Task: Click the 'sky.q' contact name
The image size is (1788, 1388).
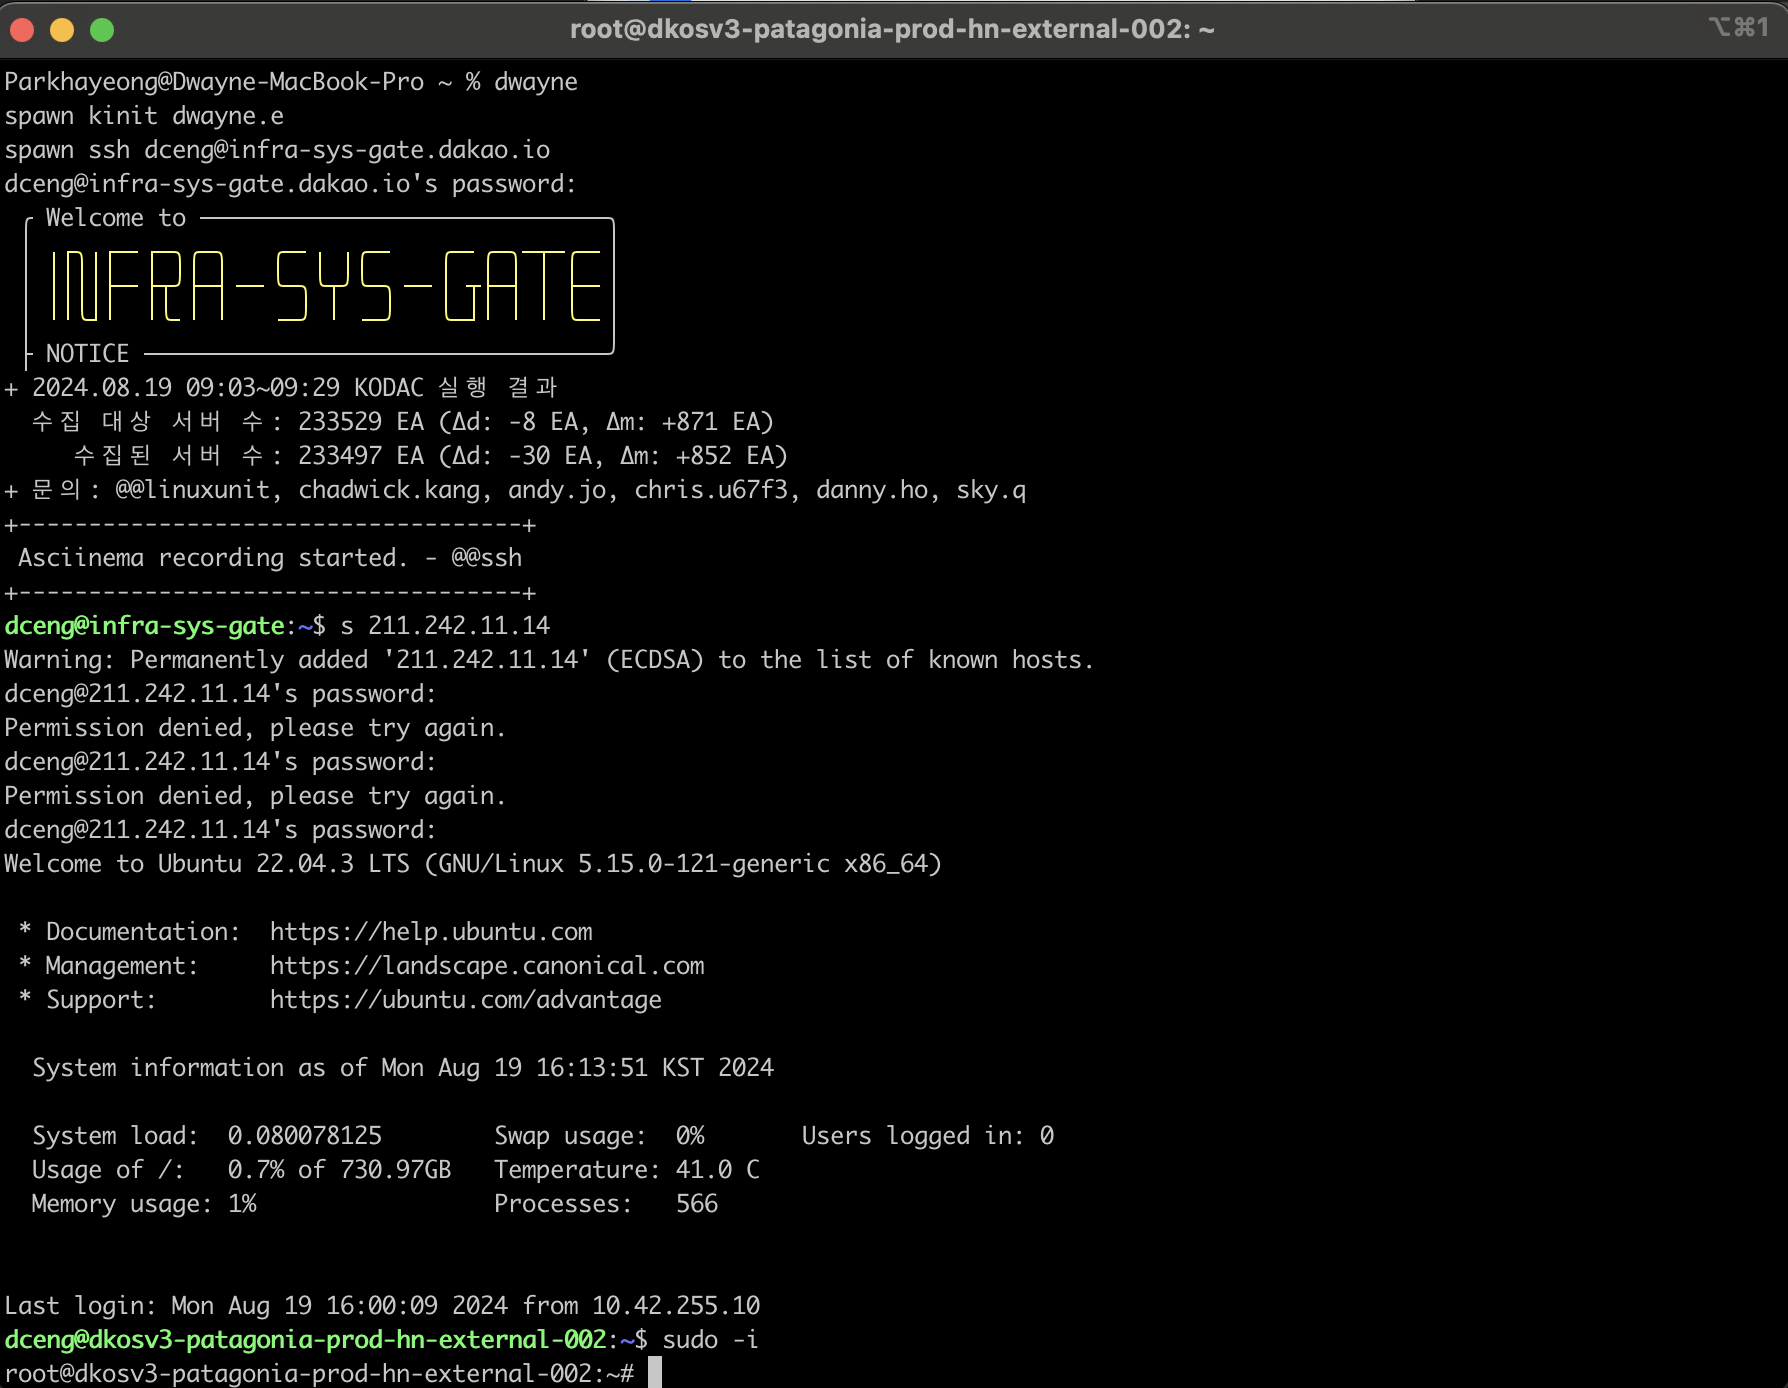Action: click(991, 490)
